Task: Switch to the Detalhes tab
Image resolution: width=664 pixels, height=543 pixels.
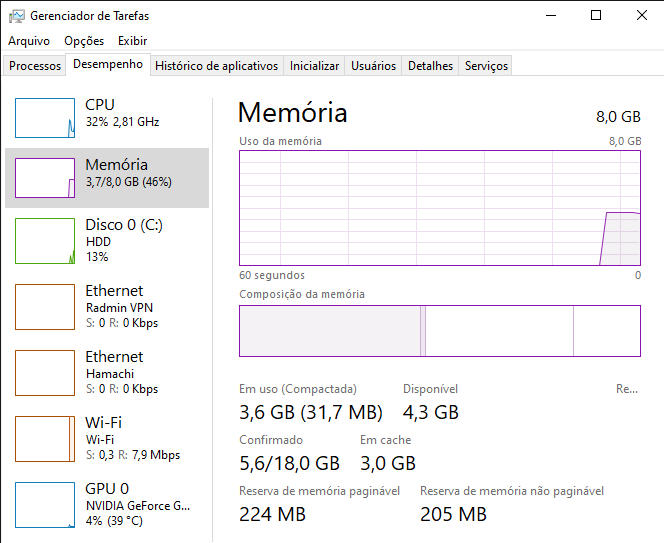Action: click(430, 66)
